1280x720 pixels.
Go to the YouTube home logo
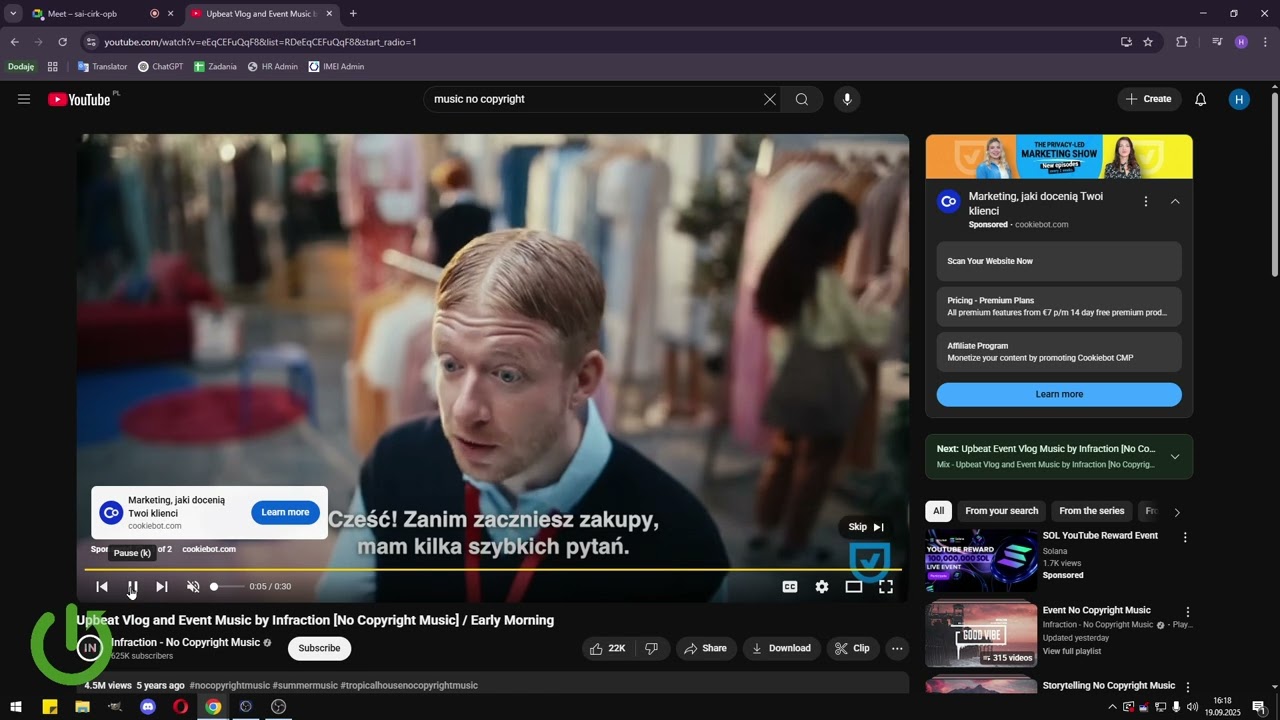(x=79, y=99)
